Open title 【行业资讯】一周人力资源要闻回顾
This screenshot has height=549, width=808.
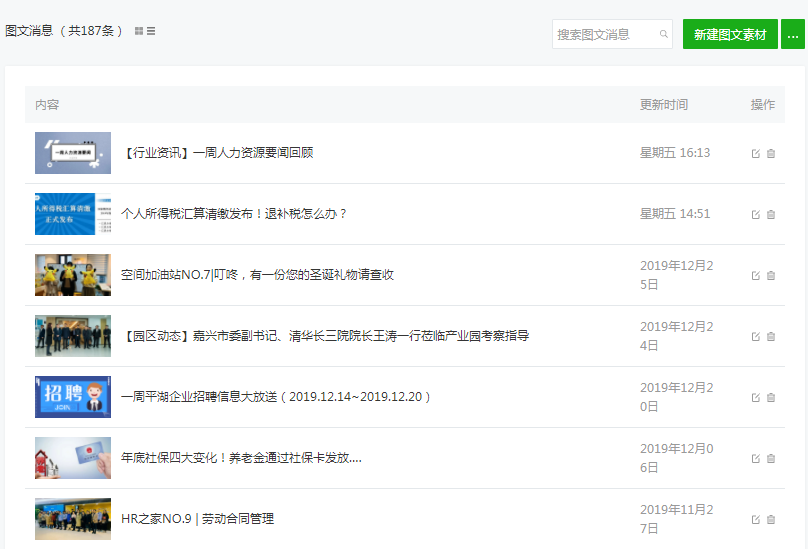[217, 153]
